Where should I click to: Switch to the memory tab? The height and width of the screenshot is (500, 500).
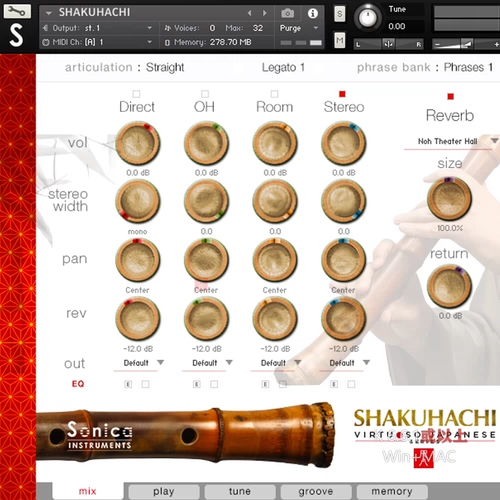(392, 491)
